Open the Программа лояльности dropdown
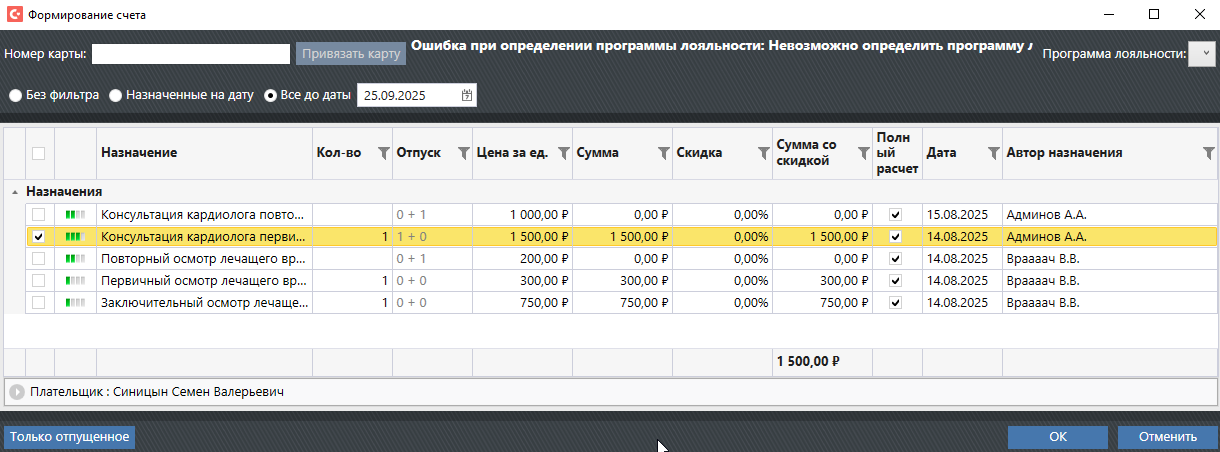The width and height of the screenshot is (1220, 452). point(1201,54)
